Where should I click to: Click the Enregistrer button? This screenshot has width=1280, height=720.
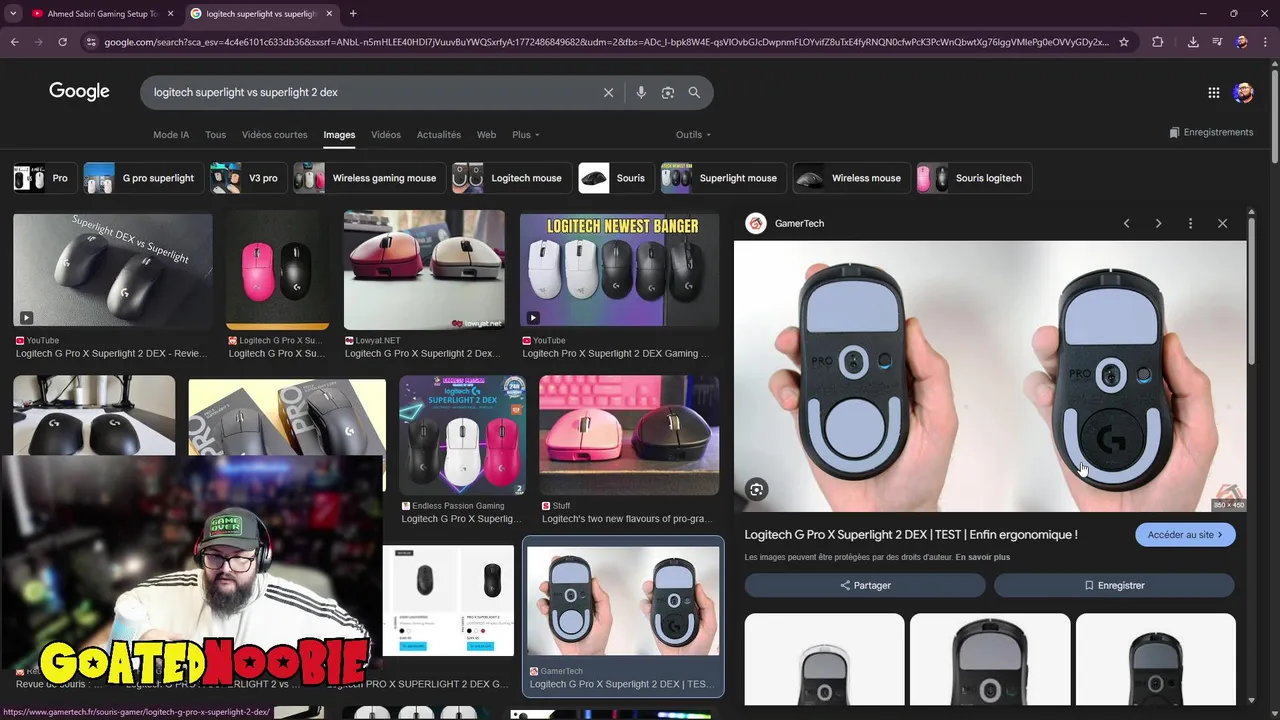pos(1114,585)
